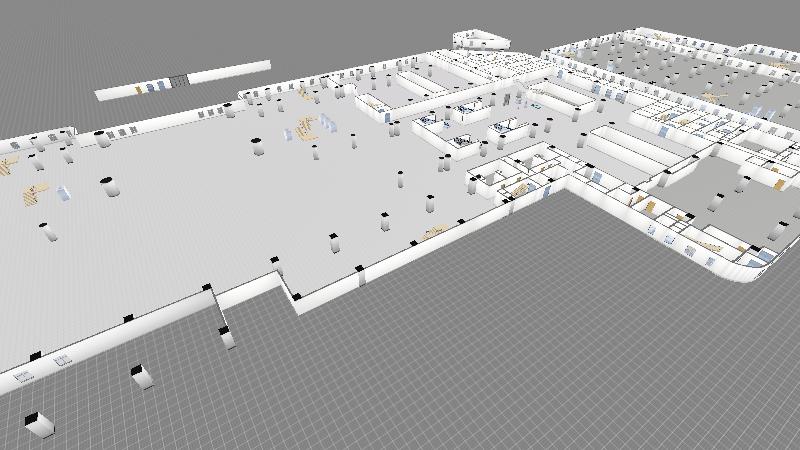Image resolution: width=800 pixels, height=450 pixels.
Task: Select the blue window pair on lower-left wall
Action: [x=64, y=359]
